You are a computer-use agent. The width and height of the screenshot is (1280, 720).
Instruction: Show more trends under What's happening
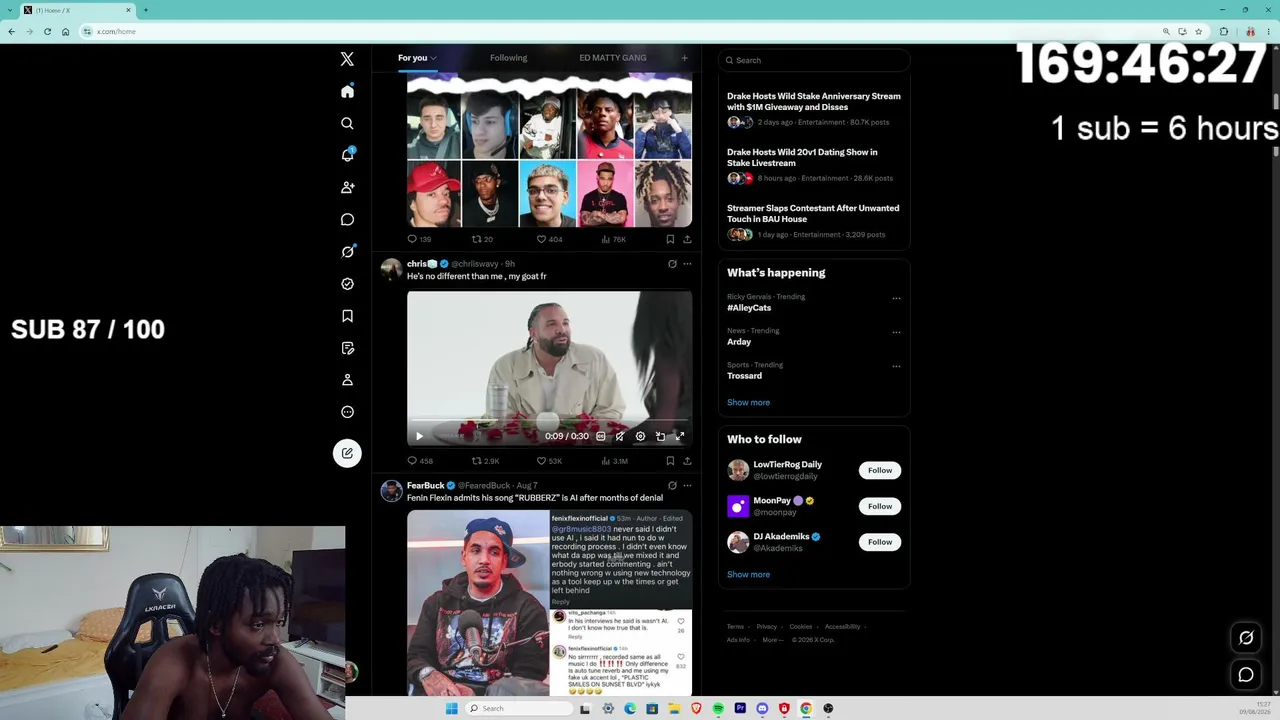tap(748, 402)
